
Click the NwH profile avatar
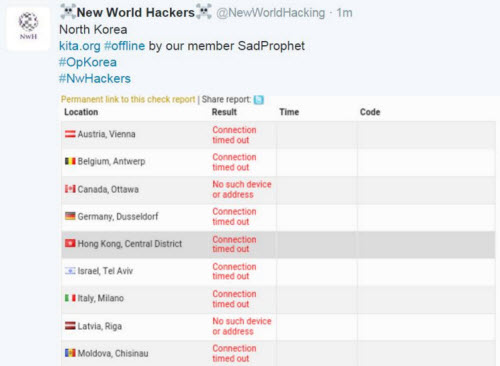28,28
